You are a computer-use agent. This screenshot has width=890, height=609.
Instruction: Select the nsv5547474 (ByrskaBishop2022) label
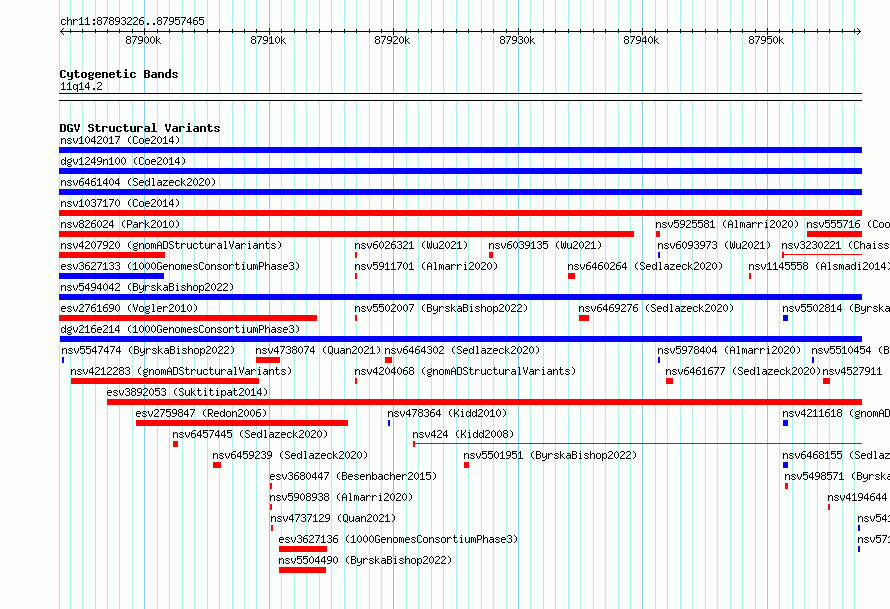(148, 350)
